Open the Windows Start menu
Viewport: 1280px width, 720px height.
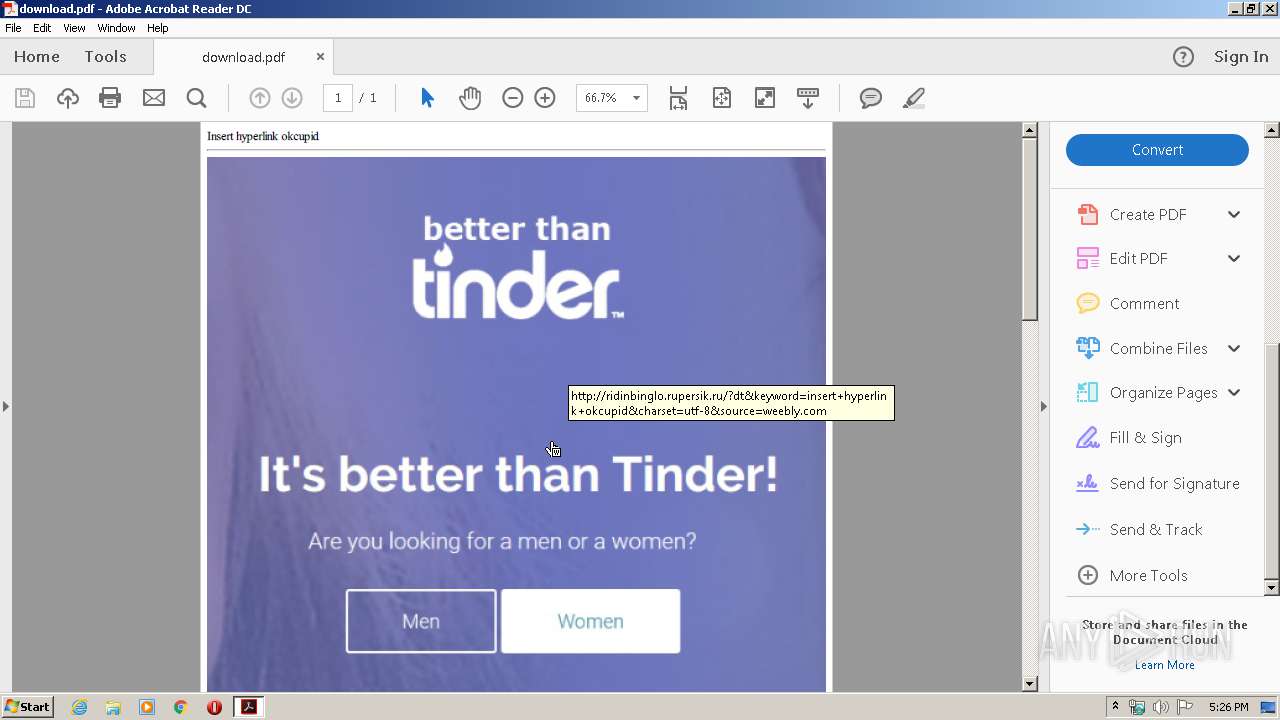[27, 707]
